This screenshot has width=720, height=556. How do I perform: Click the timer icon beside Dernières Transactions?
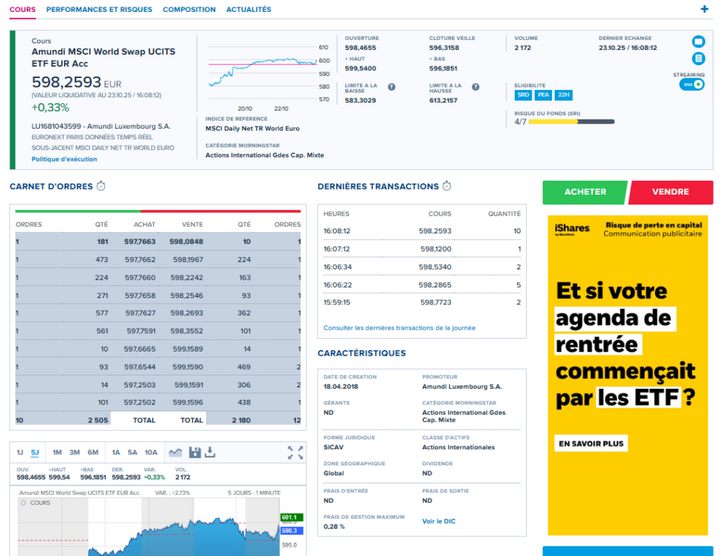(x=447, y=187)
